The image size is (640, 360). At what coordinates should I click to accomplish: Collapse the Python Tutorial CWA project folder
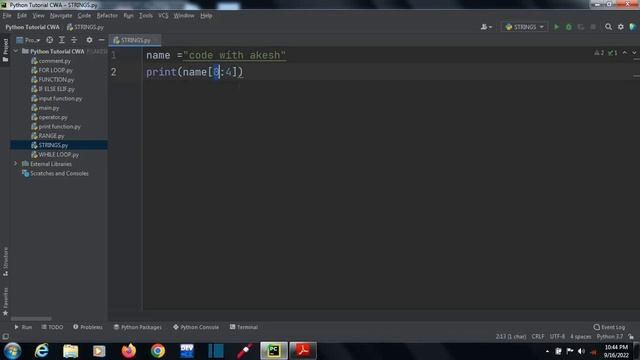click(x=16, y=51)
